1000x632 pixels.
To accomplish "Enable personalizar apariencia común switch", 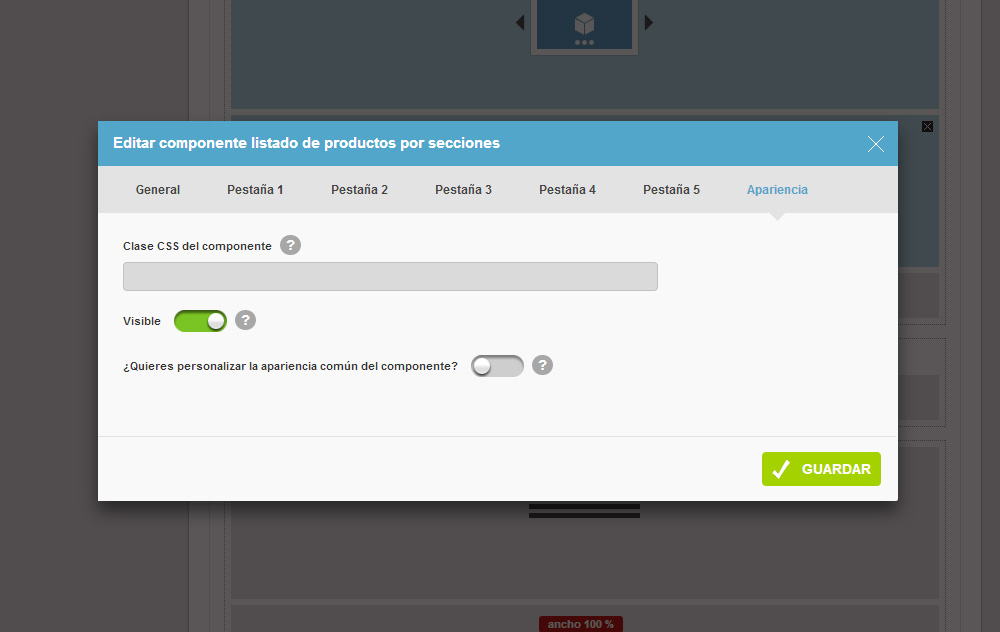I will pyautogui.click(x=497, y=366).
